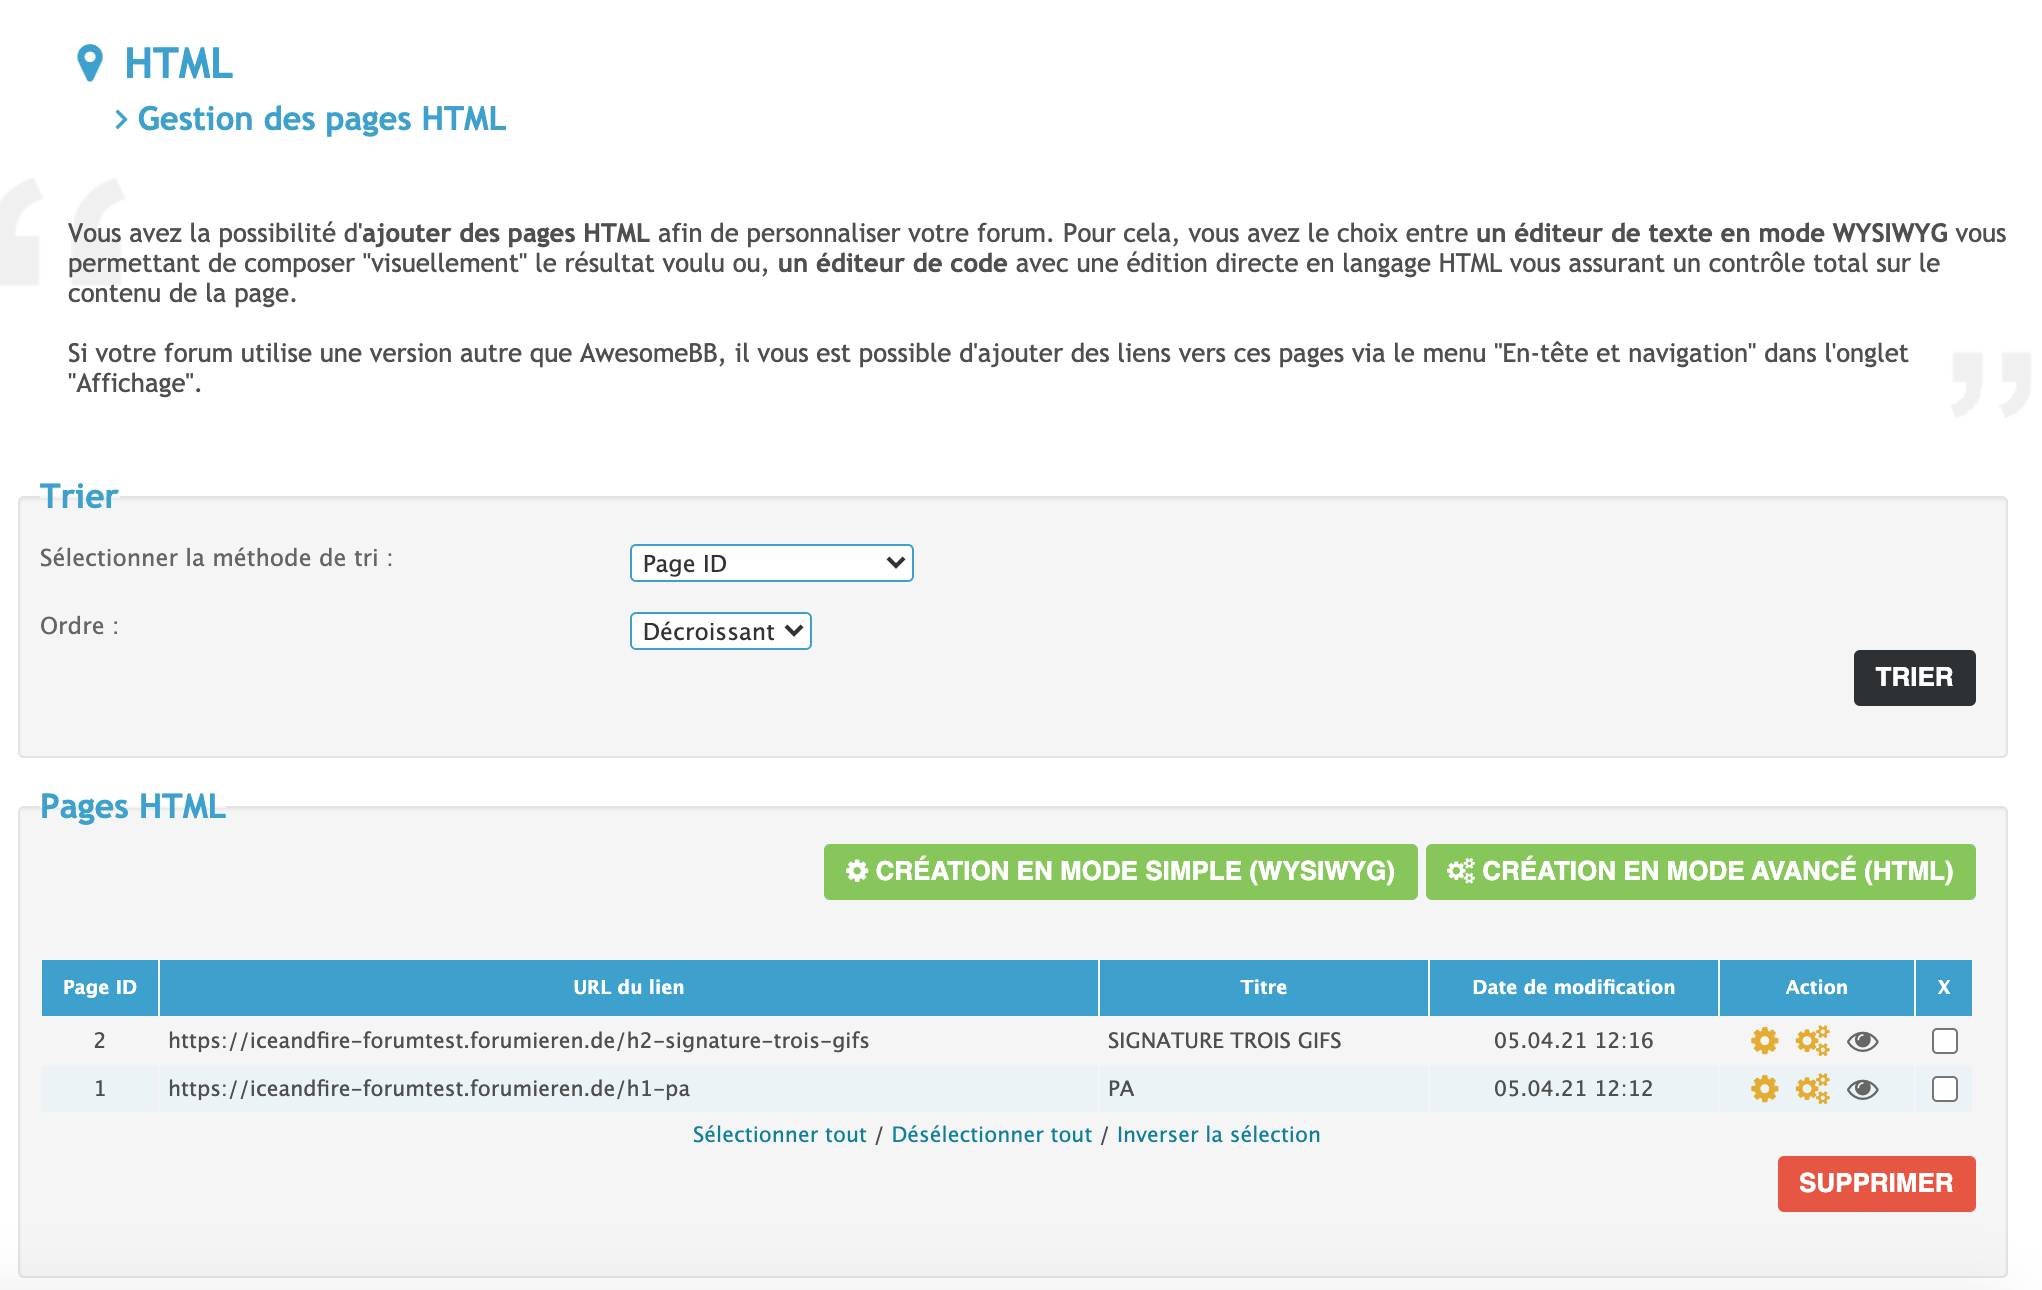Screen dimensions: 2042x1290
Task: Click the location pin icon beside HTML
Action: (x=90, y=63)
